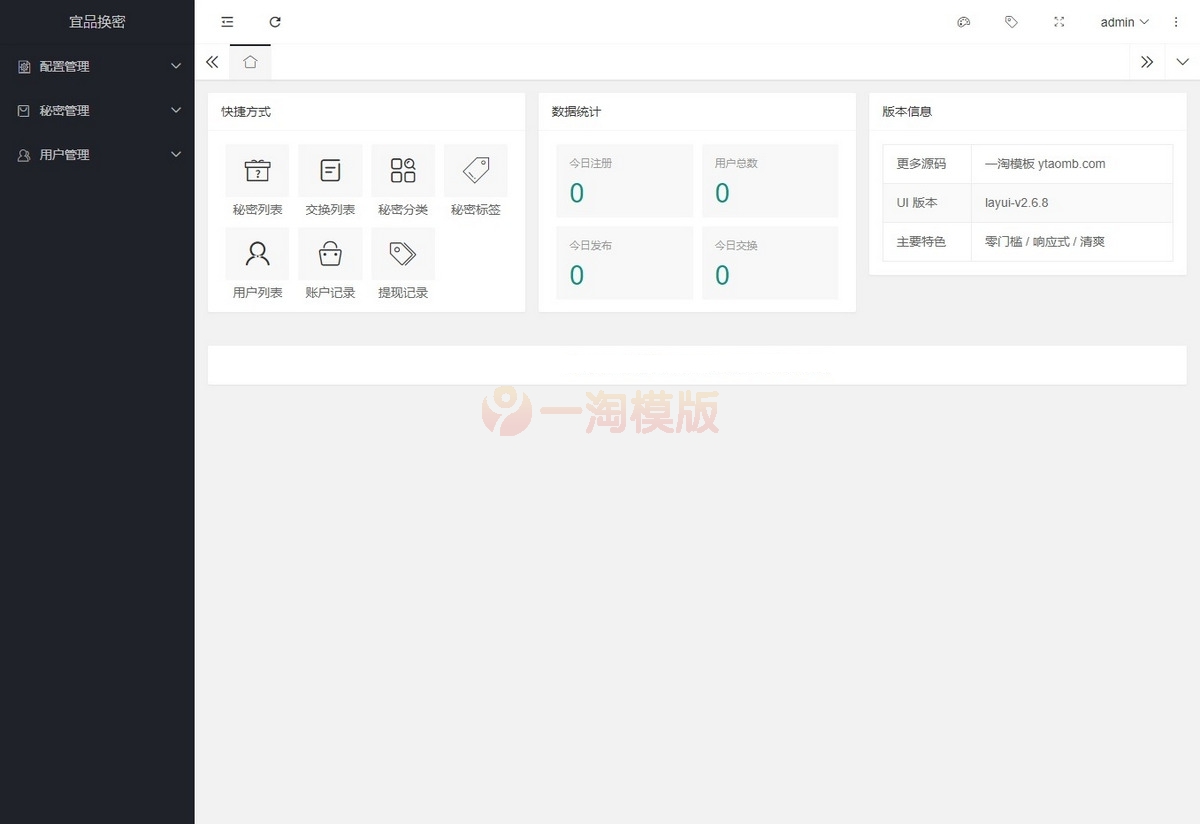Collapse the sidebar with the menu-fold icon
This screenshot has height=824, width=1200.
click(x=227, y=22)
